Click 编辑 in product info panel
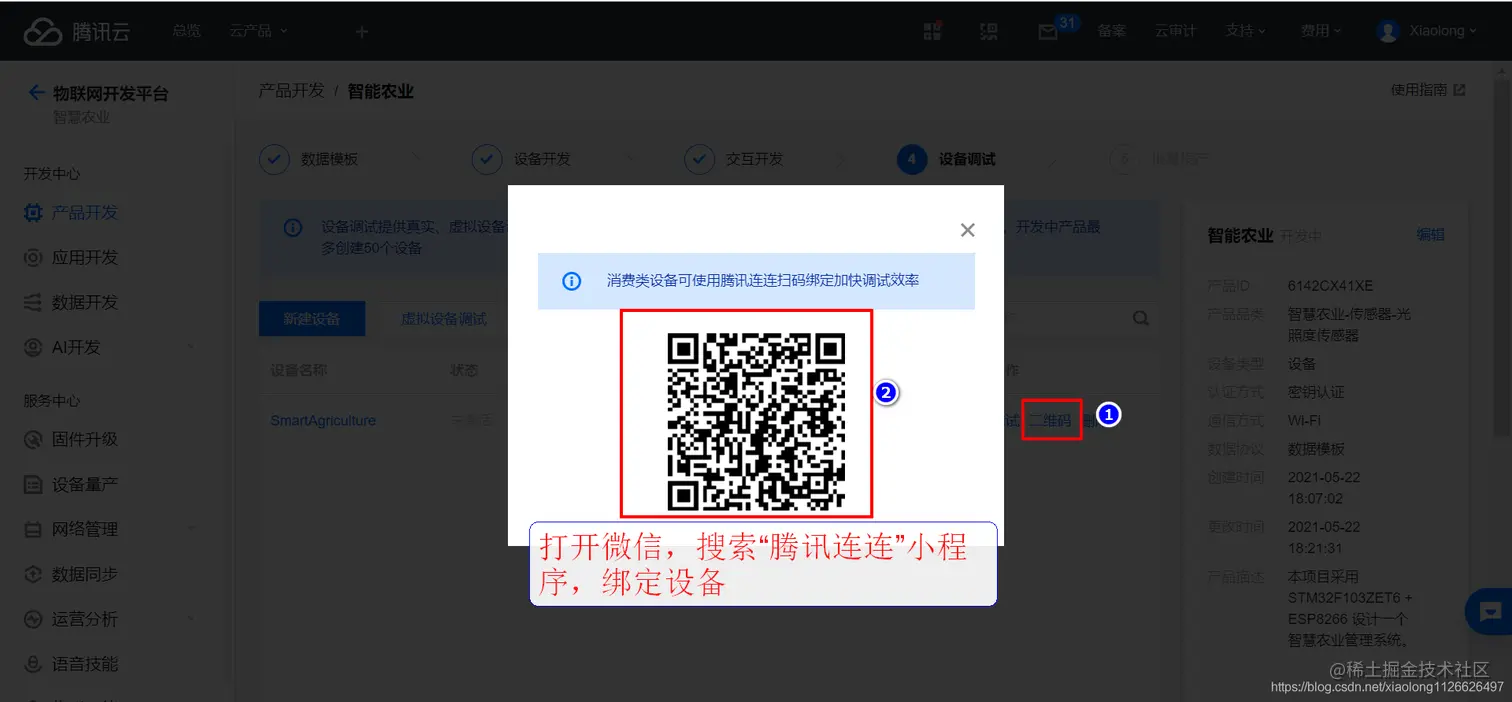 (1430, 234)
